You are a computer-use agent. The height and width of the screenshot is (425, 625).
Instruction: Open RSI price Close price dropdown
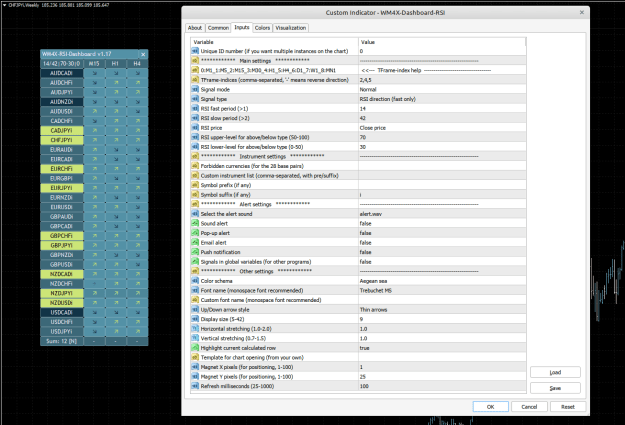click(x=442, y=128)
